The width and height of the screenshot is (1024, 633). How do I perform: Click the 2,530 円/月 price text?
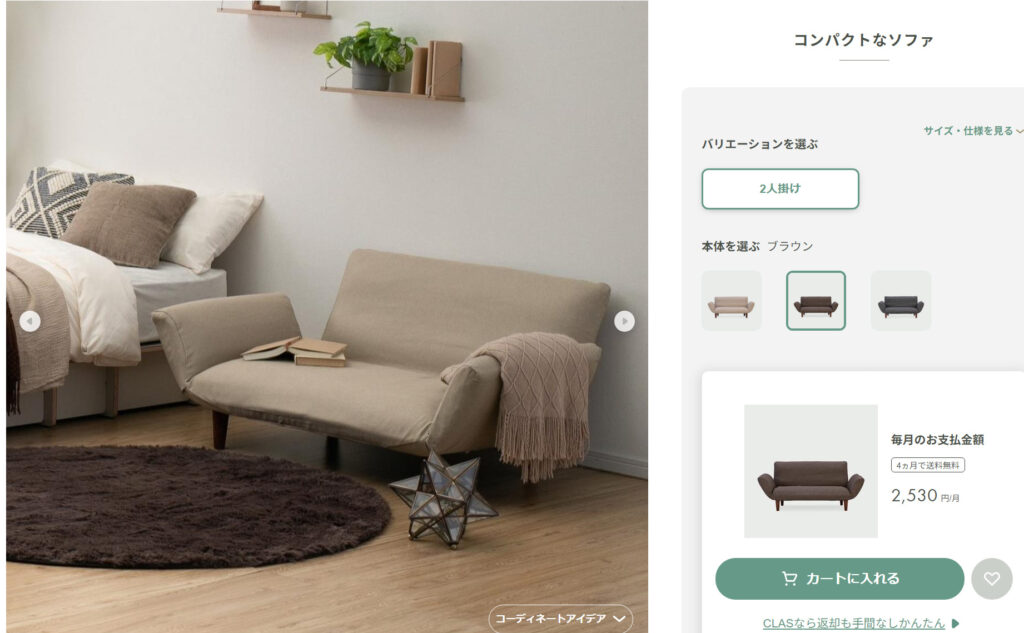(x=925, y=496)
